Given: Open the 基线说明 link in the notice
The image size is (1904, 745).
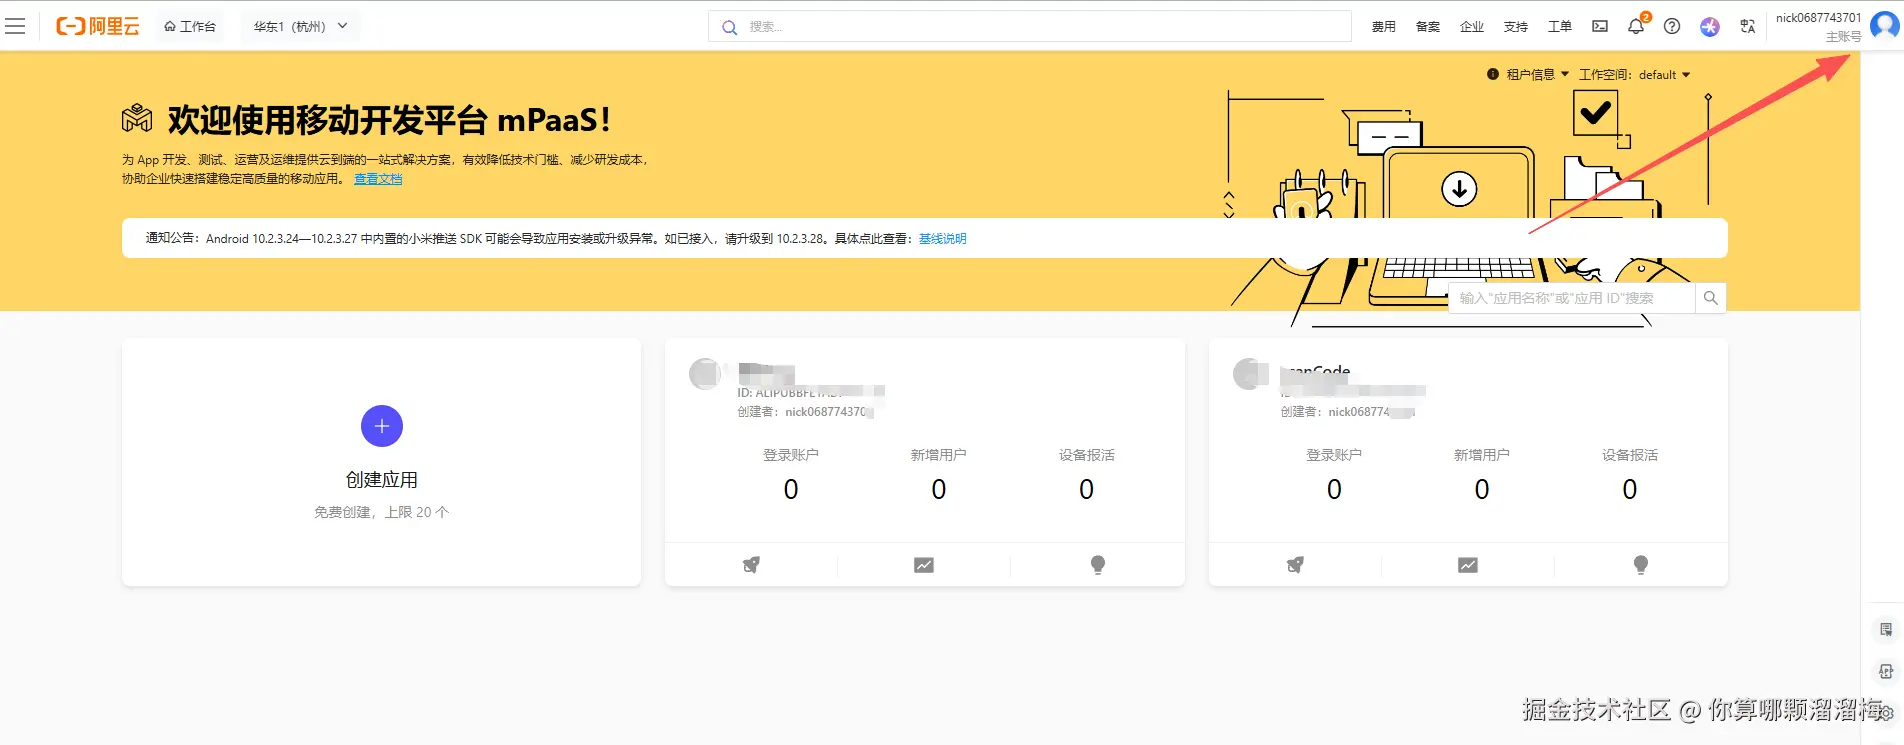Looking at the screenshot, I should [943, 238].
